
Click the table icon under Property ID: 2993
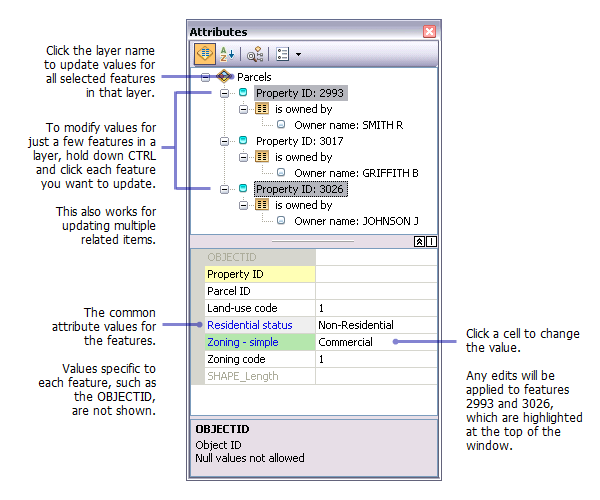pyautogui.click(x=262, y=109)
